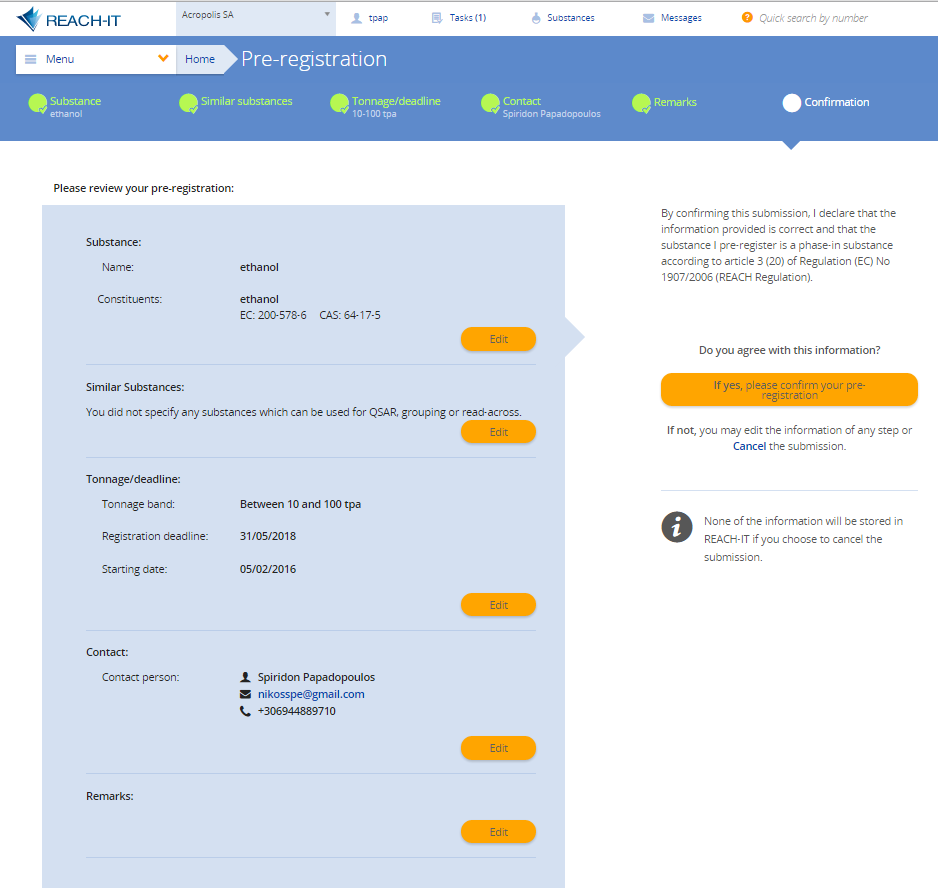
Task: Switch to the Remarks step
Action: [675, 102]
